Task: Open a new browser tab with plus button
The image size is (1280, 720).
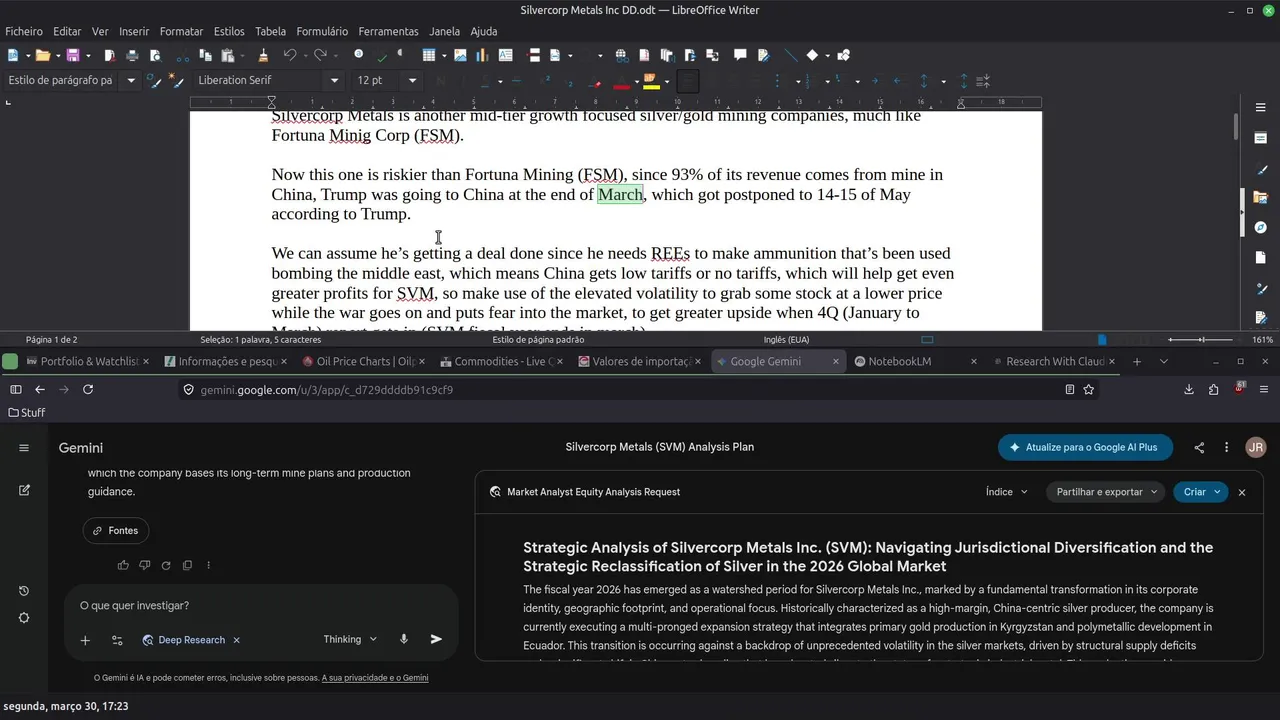Action: 1137,361
